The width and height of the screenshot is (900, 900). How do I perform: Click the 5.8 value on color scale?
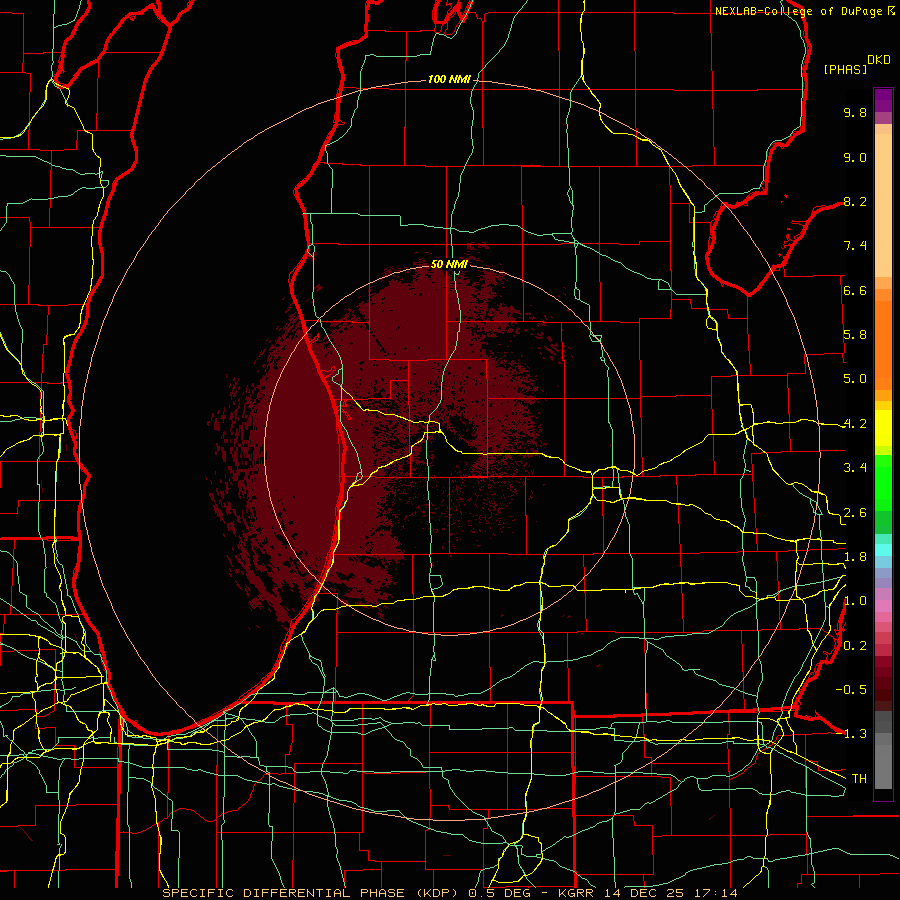pos(855,335)
